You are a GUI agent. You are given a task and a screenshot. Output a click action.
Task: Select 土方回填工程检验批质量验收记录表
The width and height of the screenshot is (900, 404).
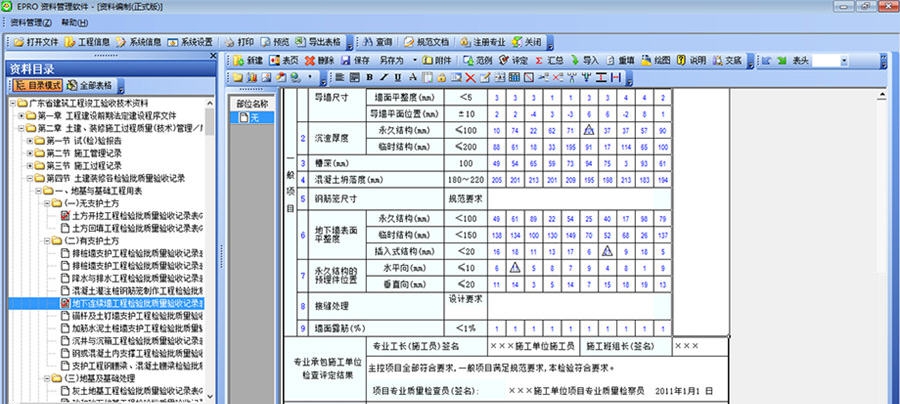point(132,228)
